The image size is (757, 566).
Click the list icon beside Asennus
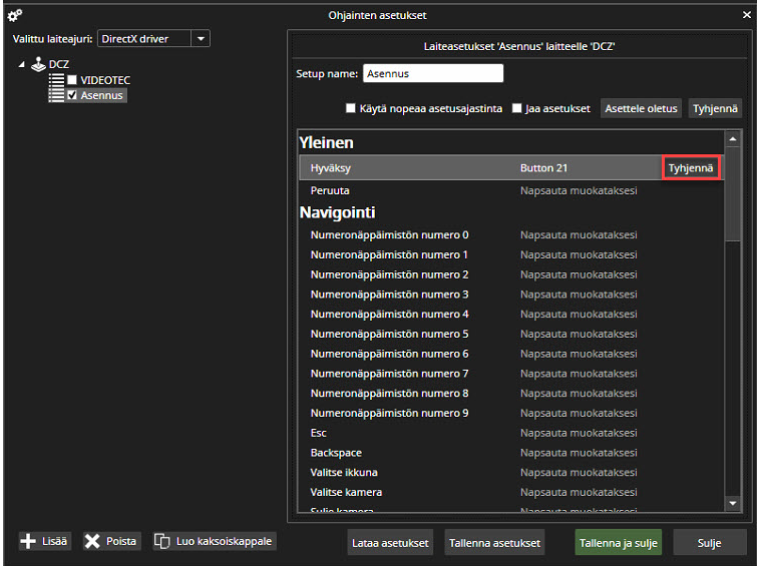[x=56, y=95]
